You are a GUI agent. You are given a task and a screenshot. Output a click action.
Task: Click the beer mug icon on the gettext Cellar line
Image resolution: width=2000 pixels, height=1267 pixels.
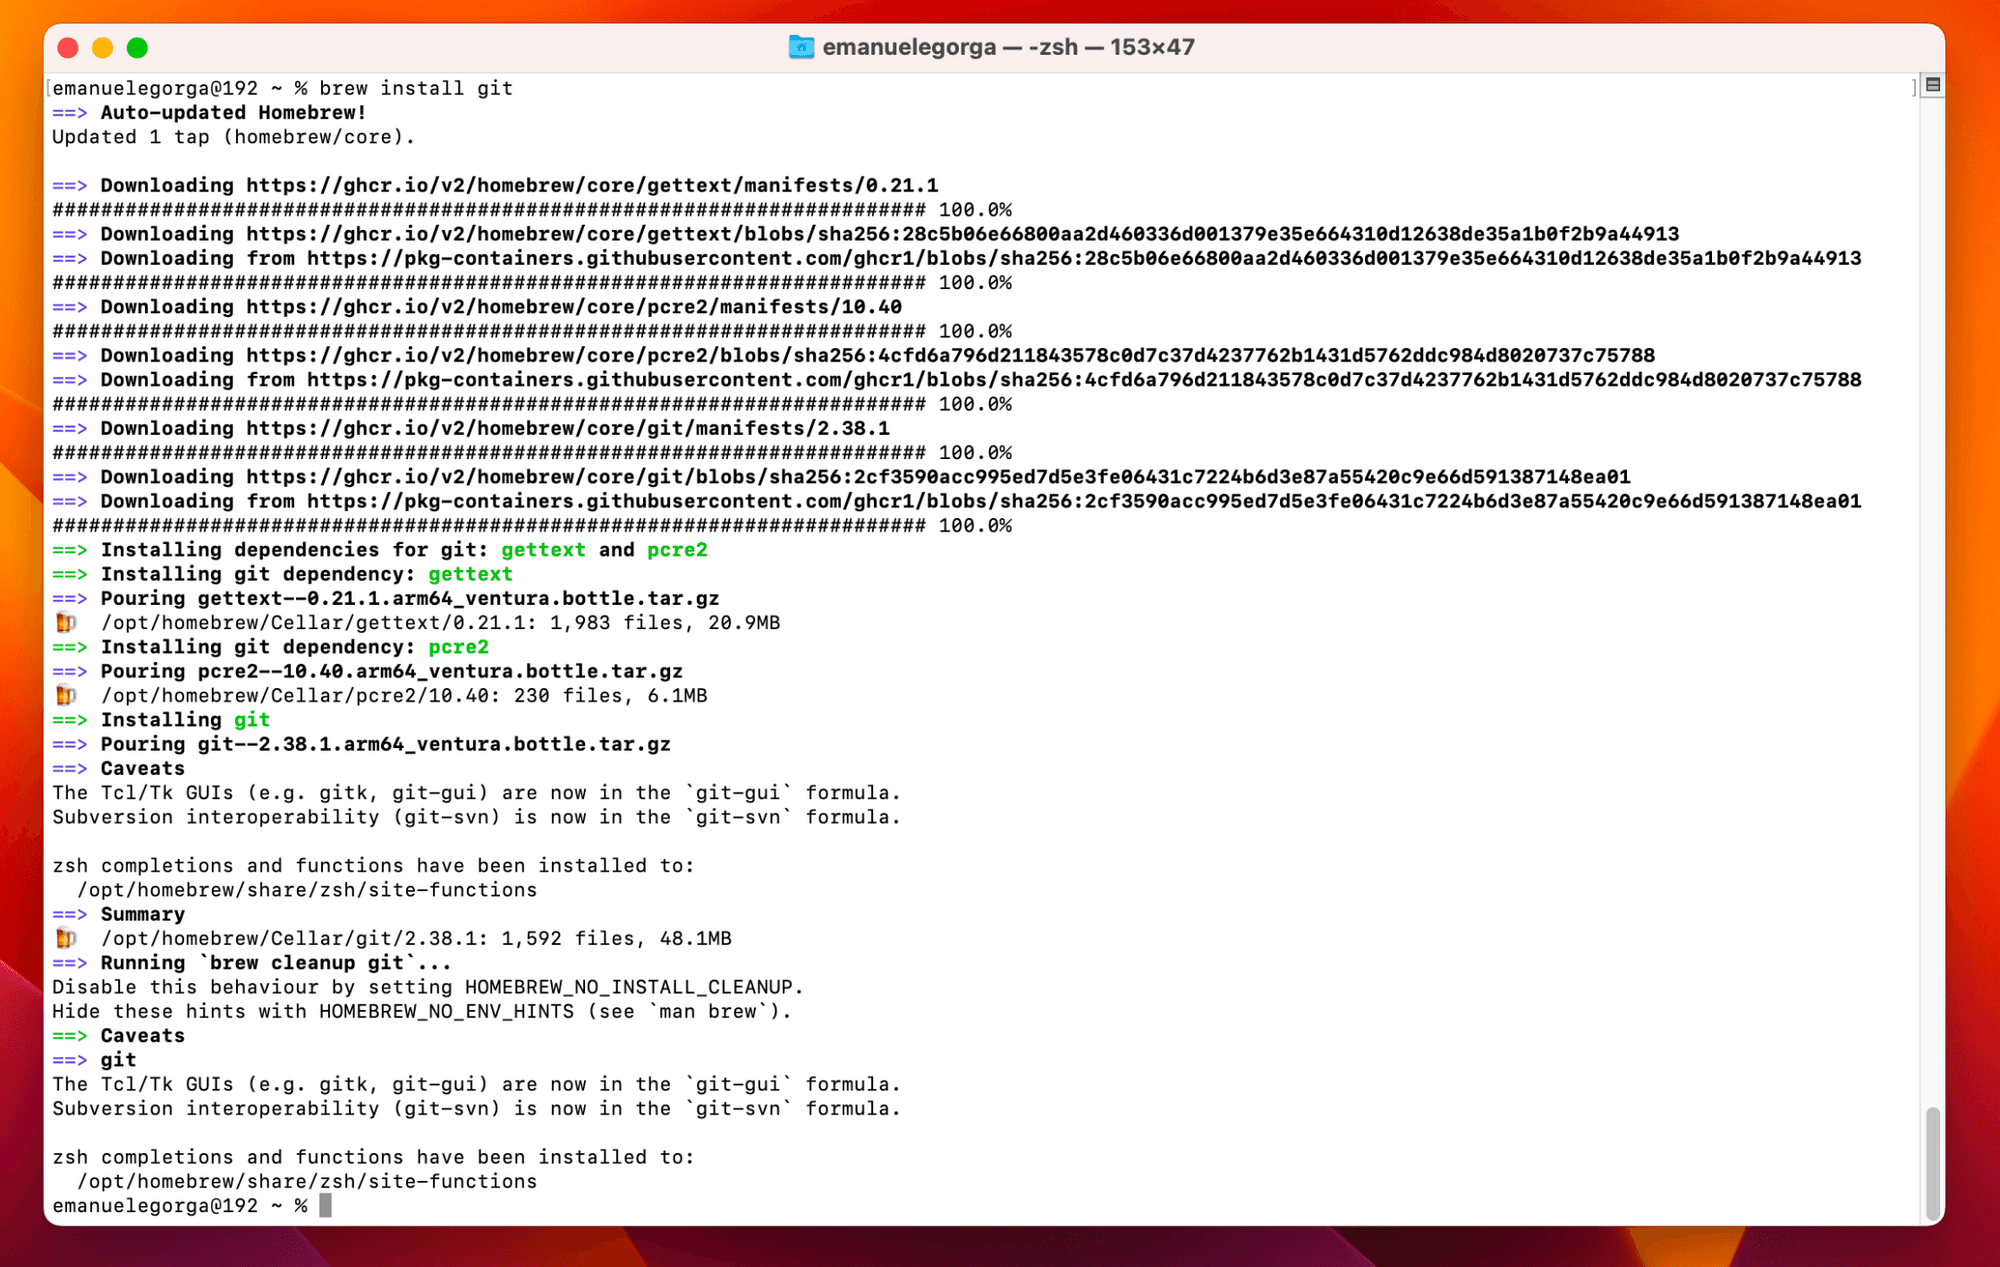[x=66, y=623]
